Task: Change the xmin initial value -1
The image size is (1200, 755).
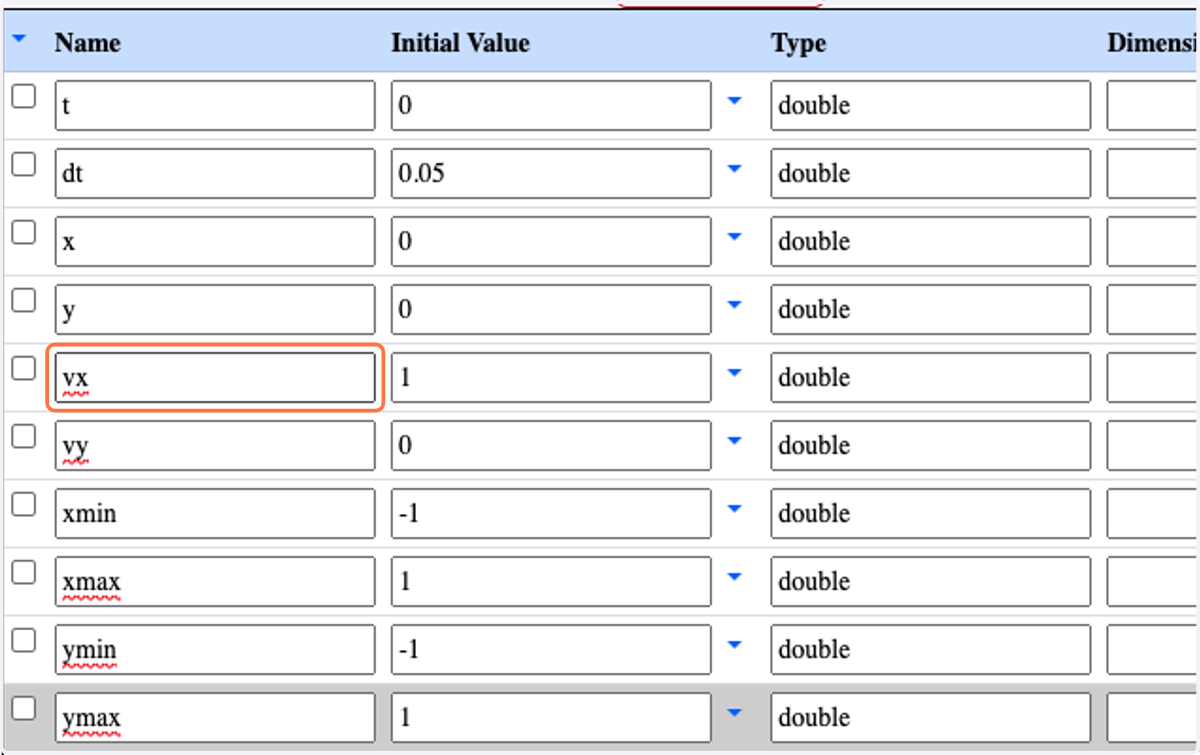Action: click(551, 514)
